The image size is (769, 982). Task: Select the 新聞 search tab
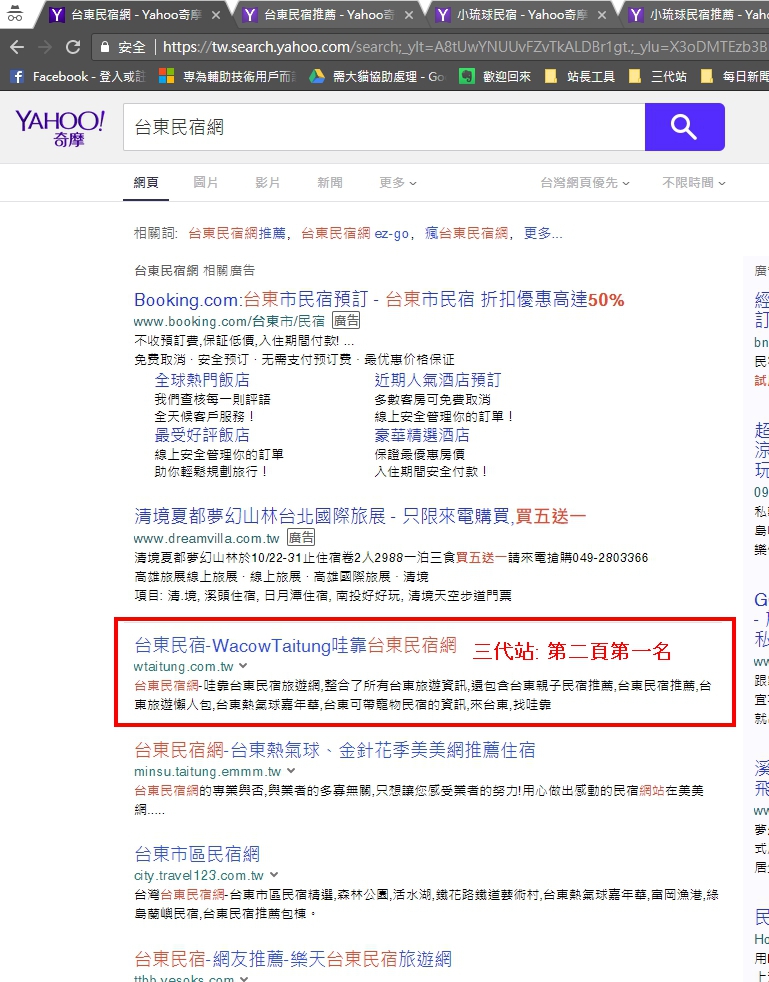[x=329, y=182]
